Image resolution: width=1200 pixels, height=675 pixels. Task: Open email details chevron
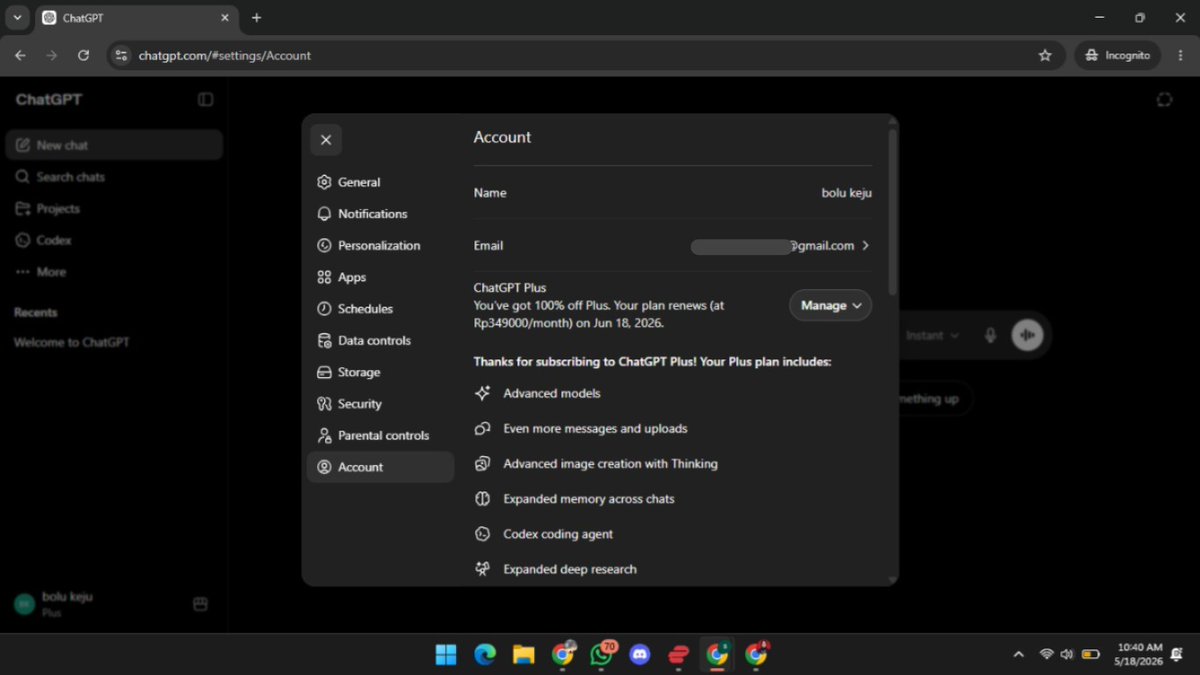point(866,246)
